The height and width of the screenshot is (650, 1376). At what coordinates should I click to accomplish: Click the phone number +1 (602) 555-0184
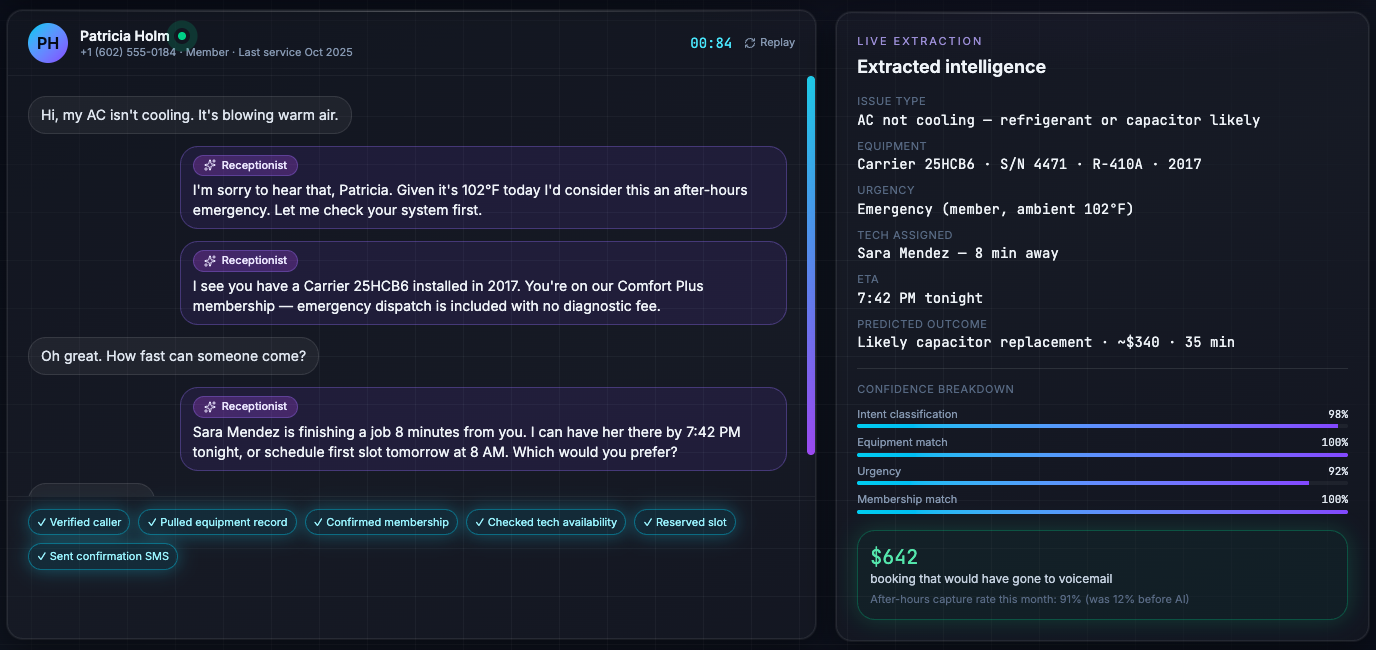click(128, 52)
